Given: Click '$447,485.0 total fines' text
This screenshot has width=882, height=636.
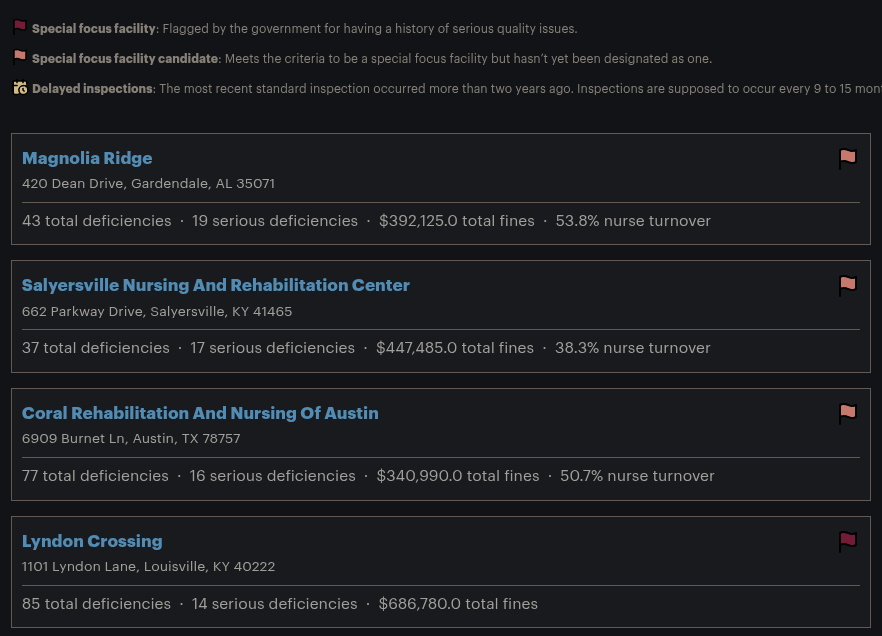Looking at the screenshot, I should (x=455, y=348).
